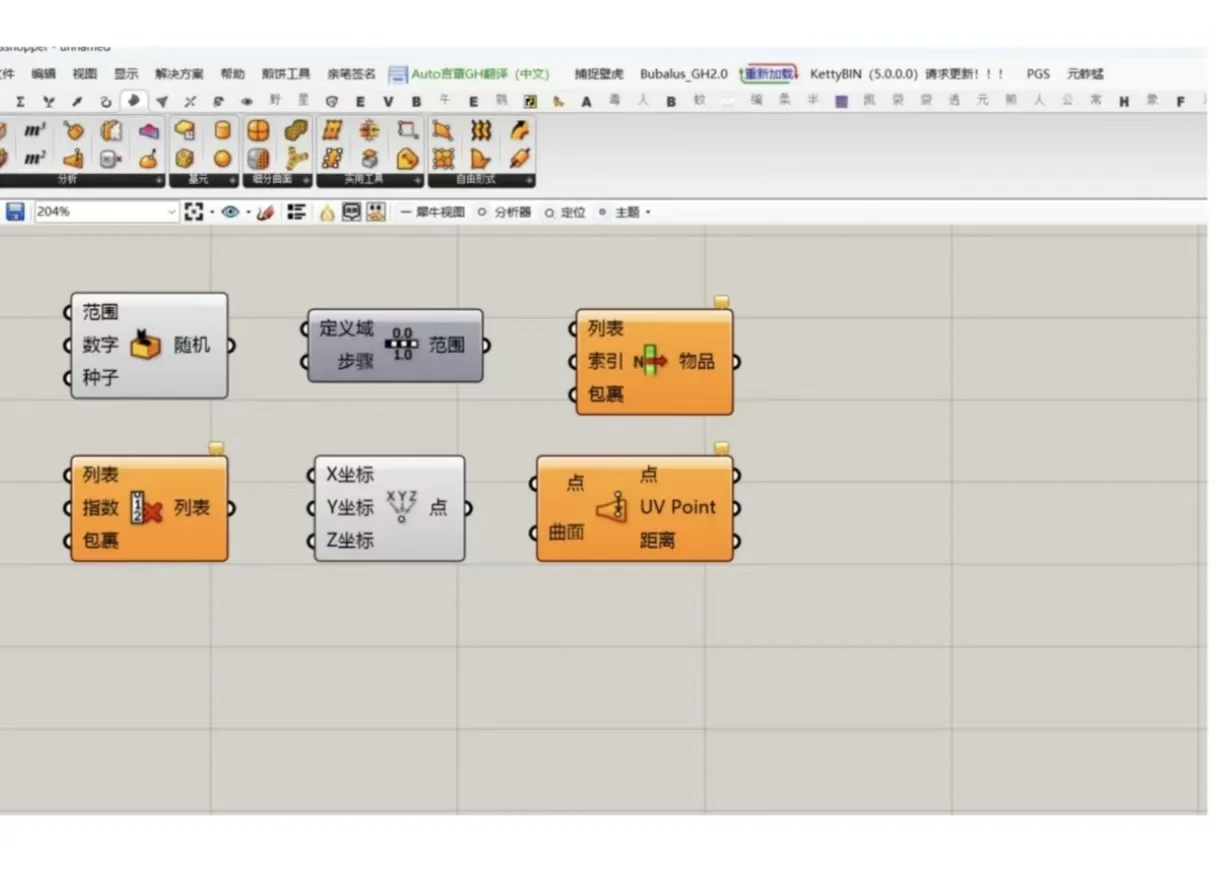
Task: Click the Cull Index red-X icon
Action: pos(146,508)
